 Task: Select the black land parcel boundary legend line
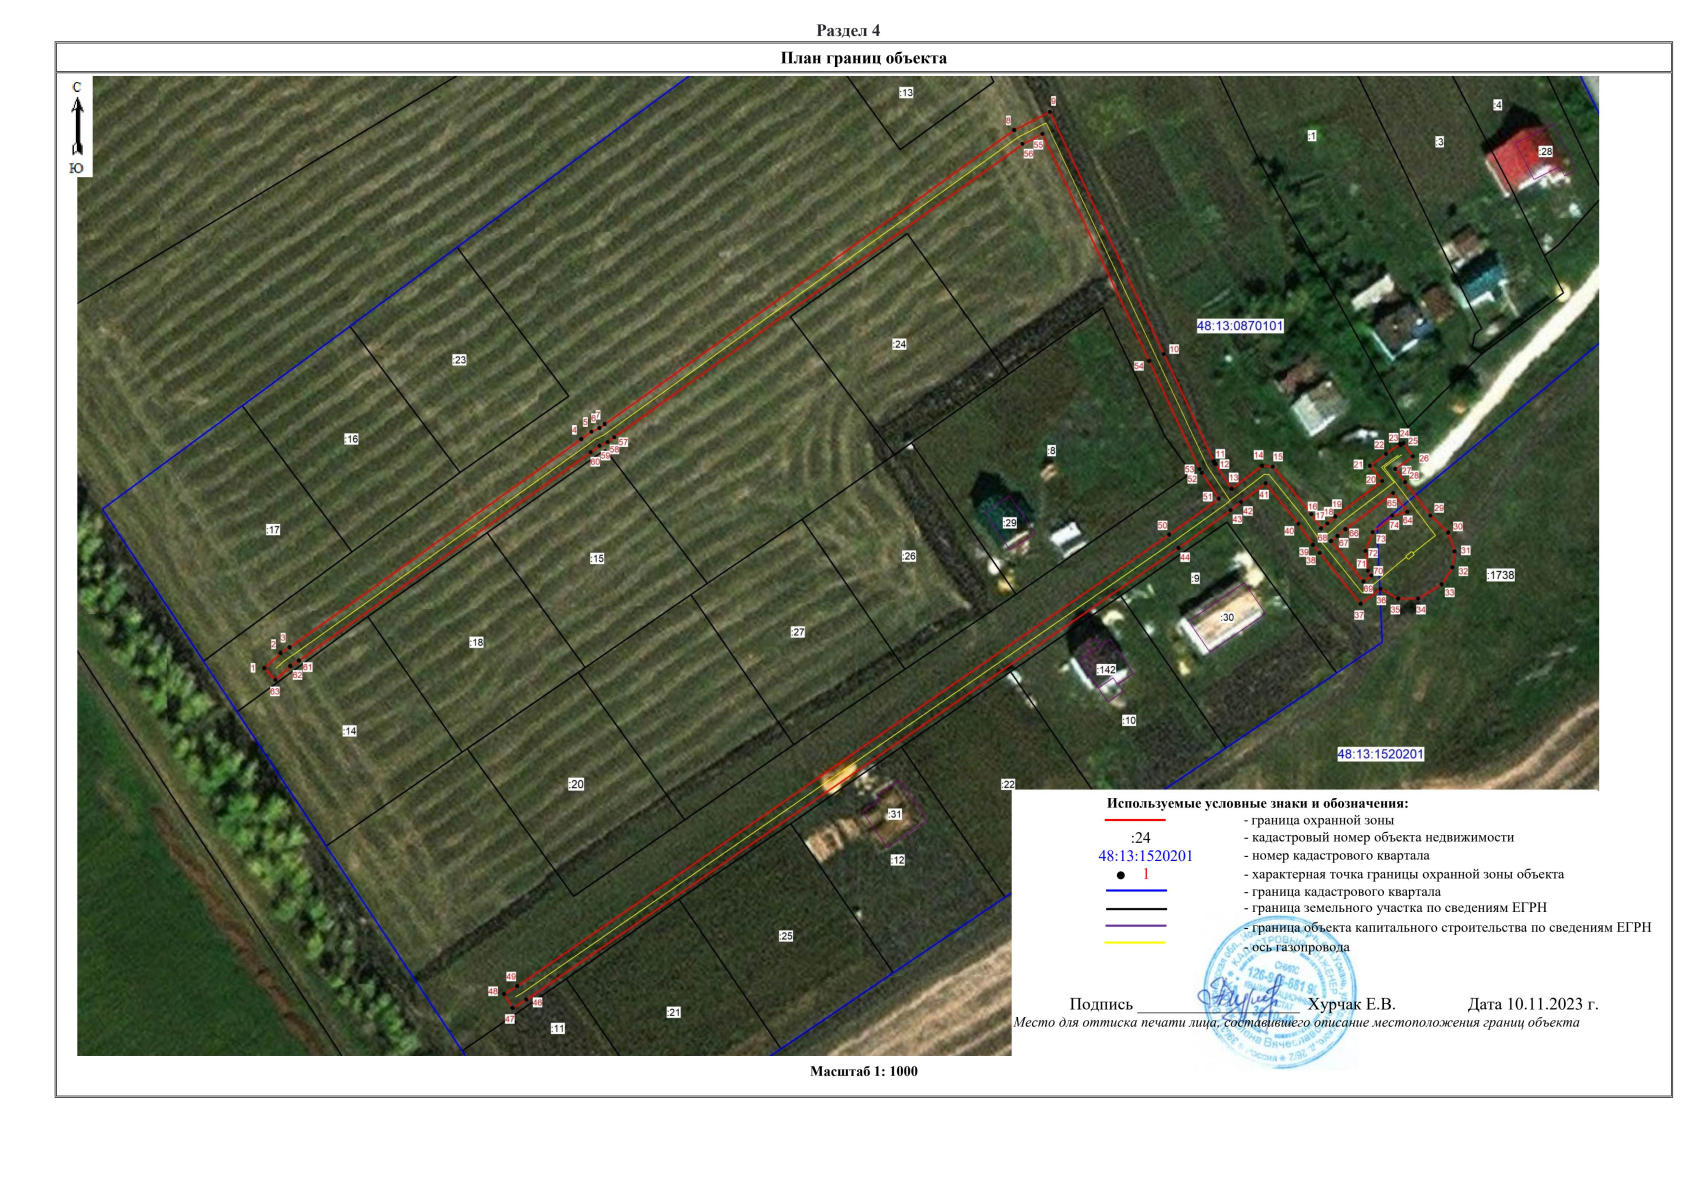click(1135, 909)
